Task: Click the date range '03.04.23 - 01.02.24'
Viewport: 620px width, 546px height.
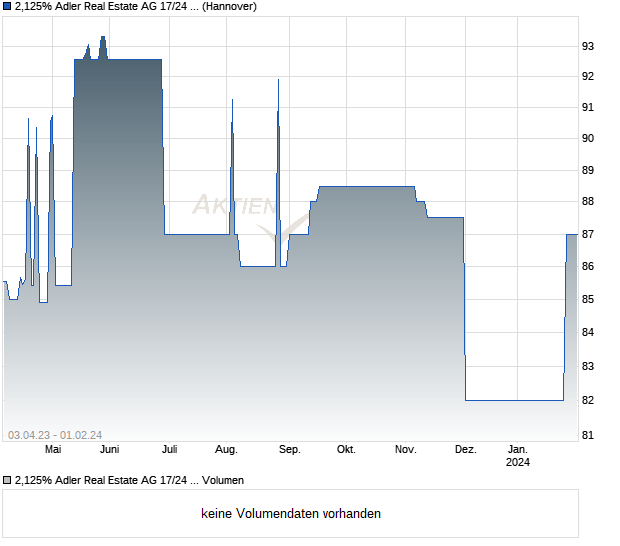Action: (x=55, y=435)
